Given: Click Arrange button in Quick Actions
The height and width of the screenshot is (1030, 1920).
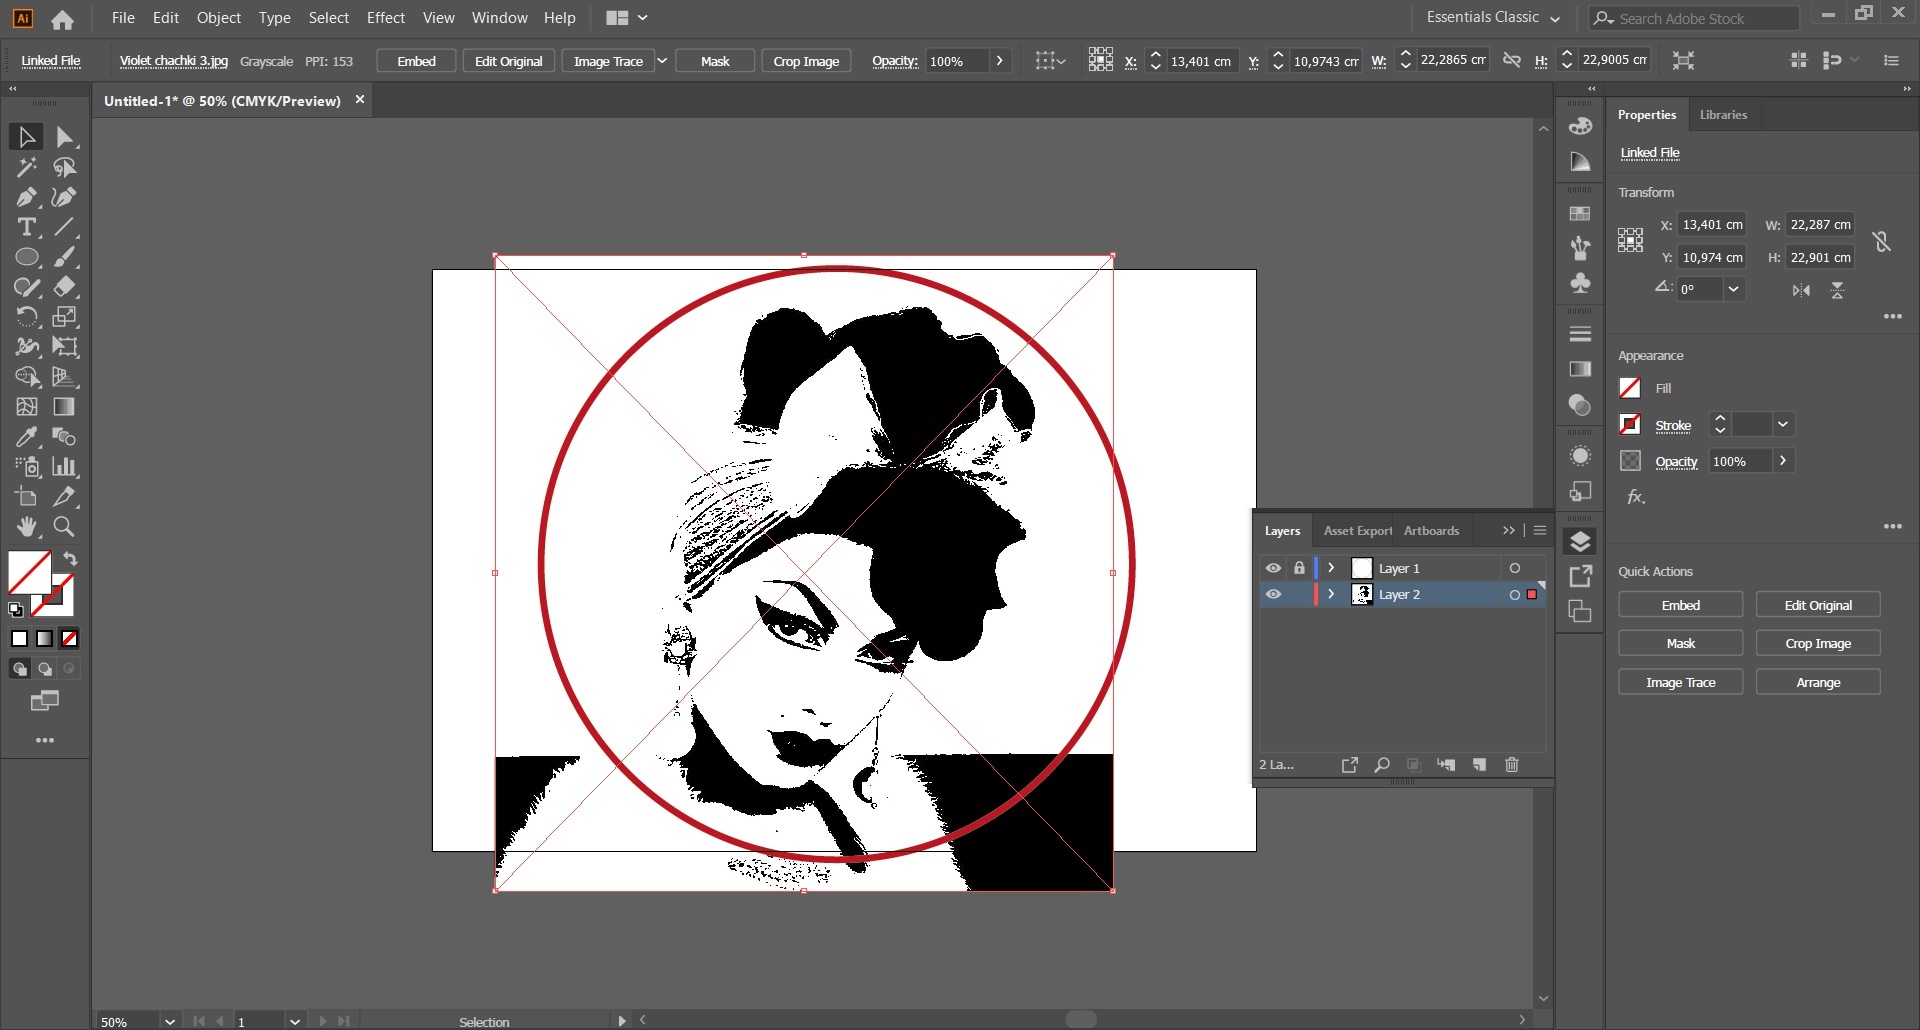Looking at the screenshot, I should (1818, 682).
